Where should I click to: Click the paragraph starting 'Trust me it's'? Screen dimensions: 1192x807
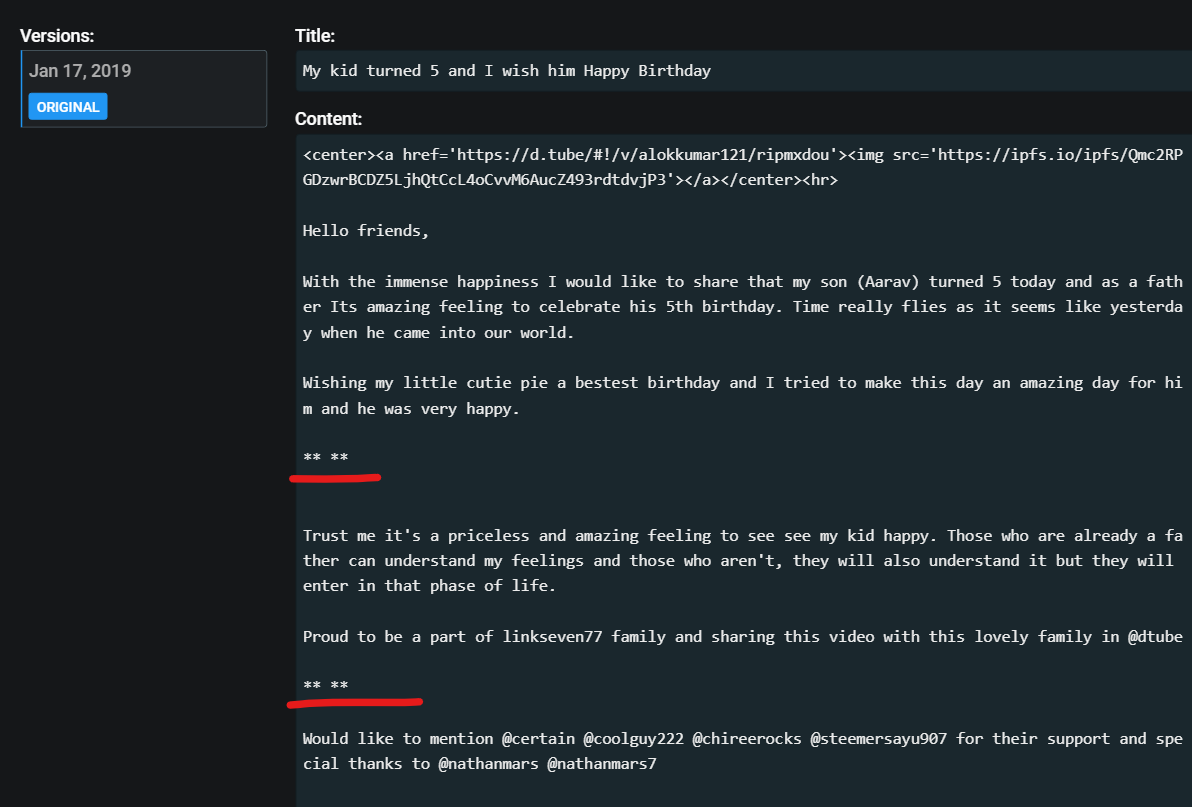click(743, 561)
